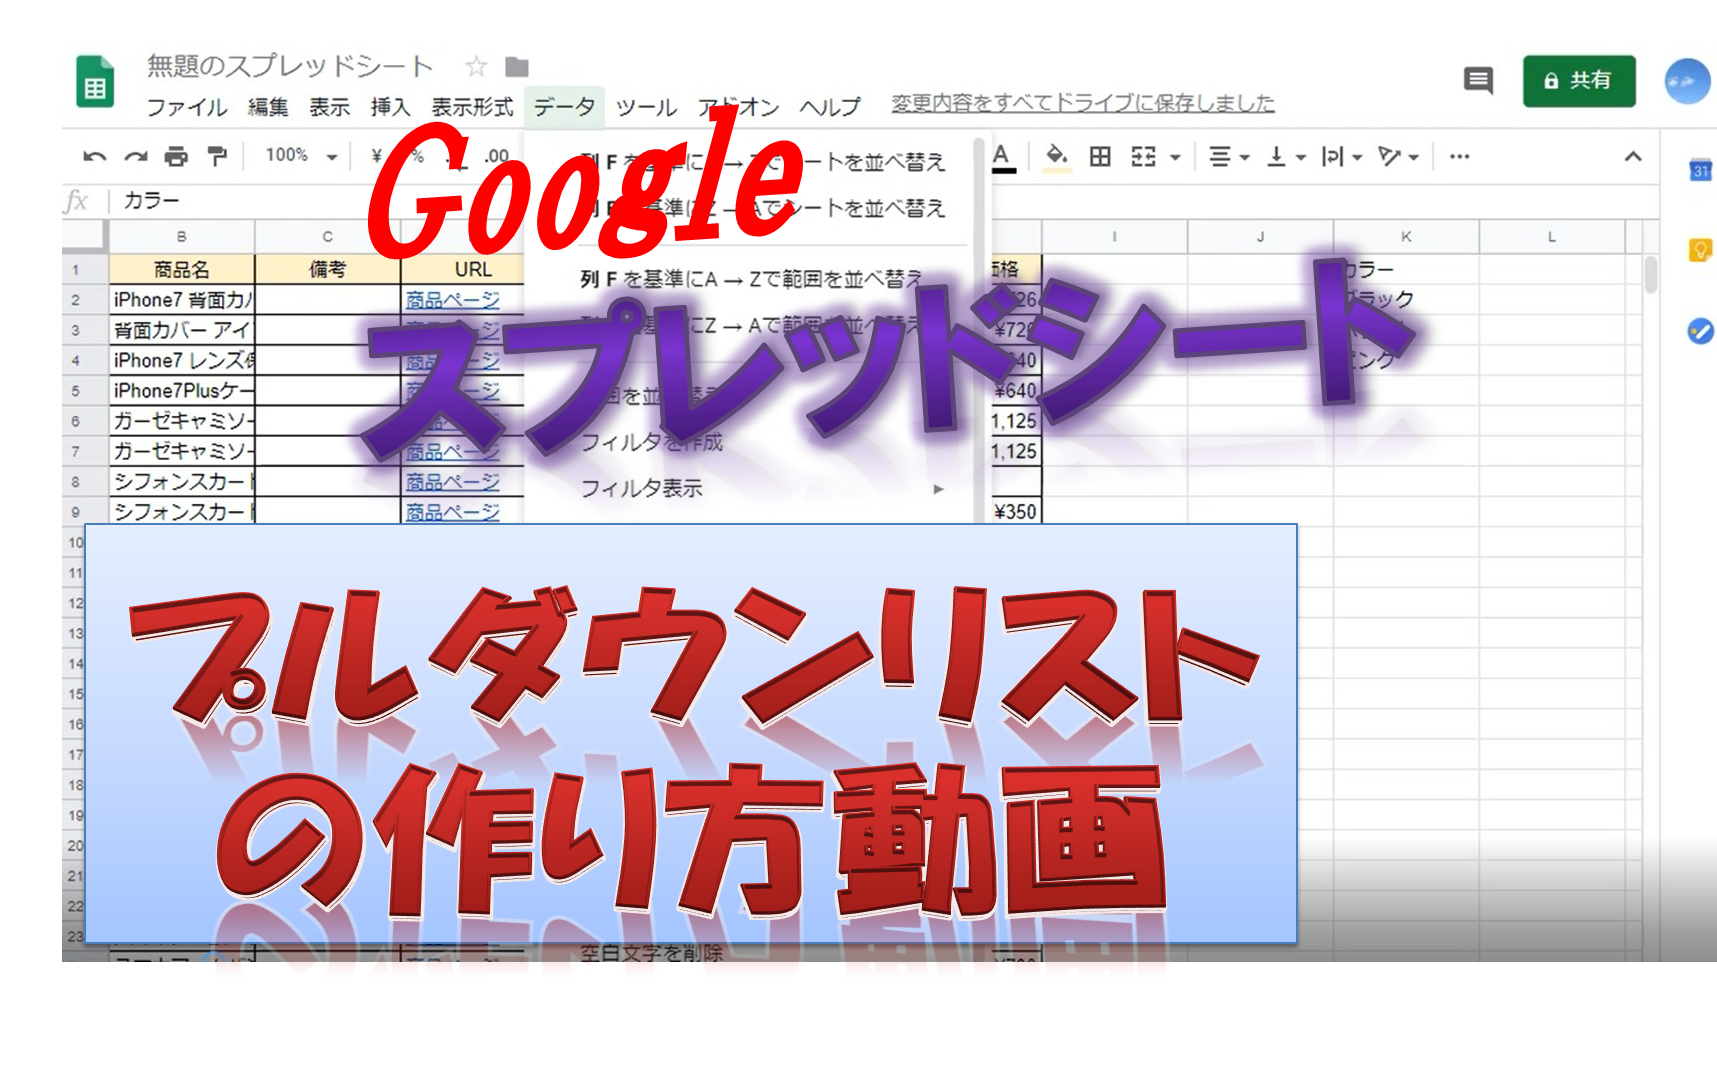The image size is (1717, 1072).
Task: Open the borders icon
Action: pos(1100,156)
